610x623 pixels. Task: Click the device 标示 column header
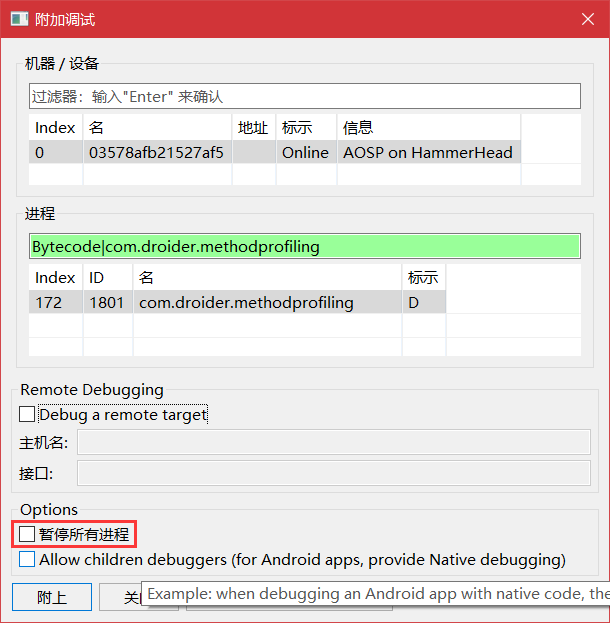(x=306, y=128)
